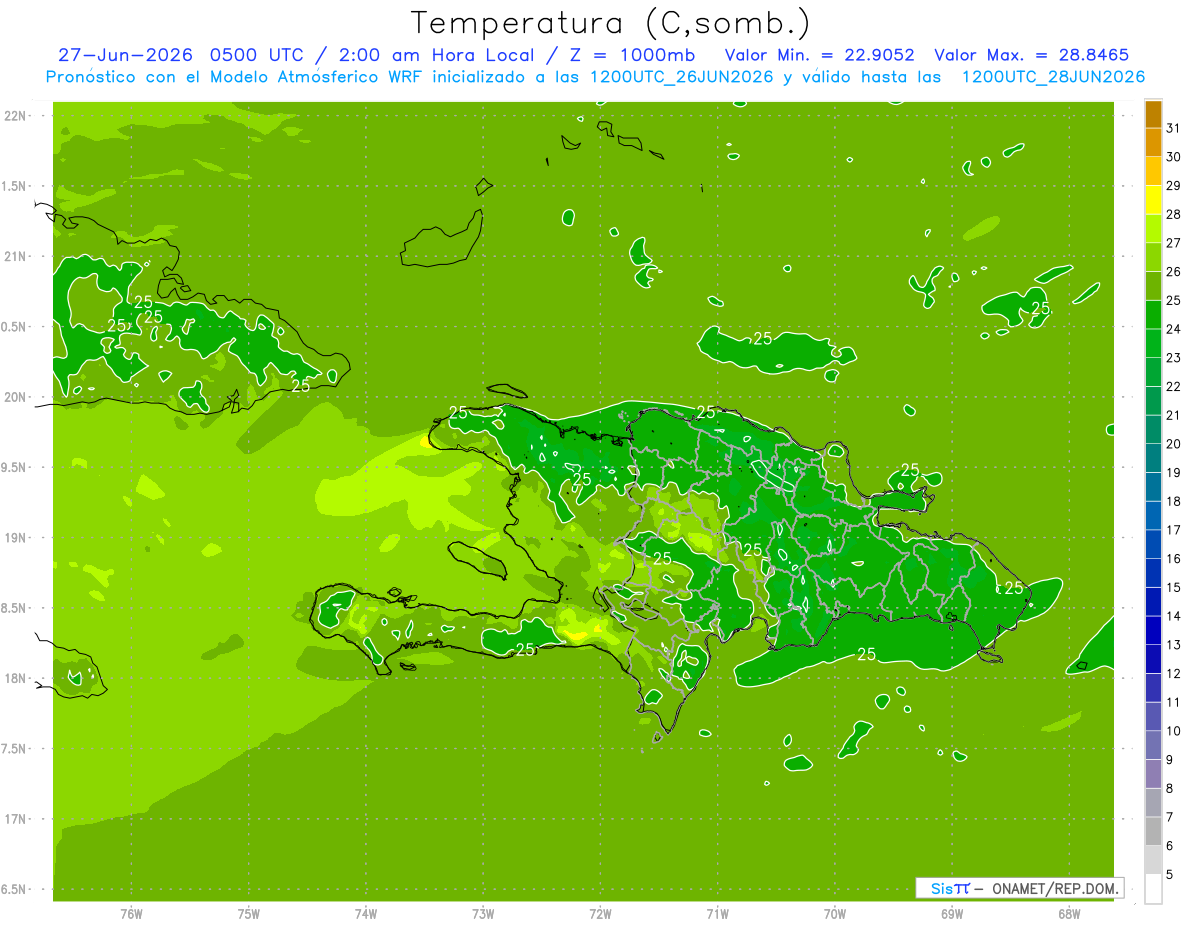Click the 20N latitude axis label

click(x=14, y=397)
